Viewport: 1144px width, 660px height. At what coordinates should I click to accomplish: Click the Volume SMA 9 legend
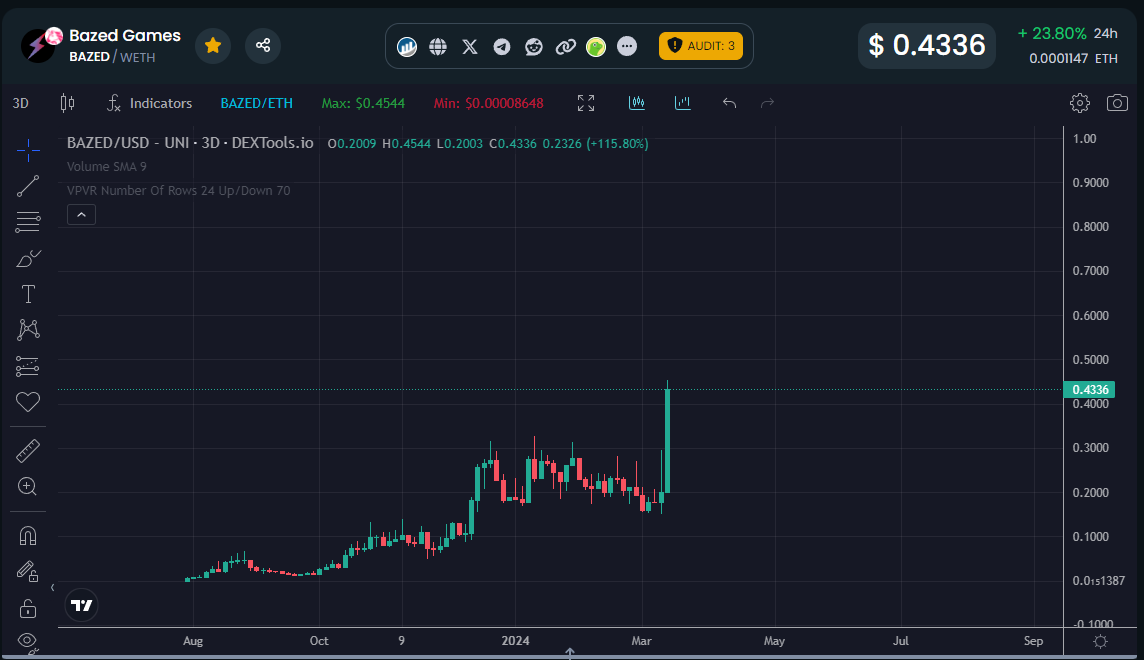click(x=107, y=166)
